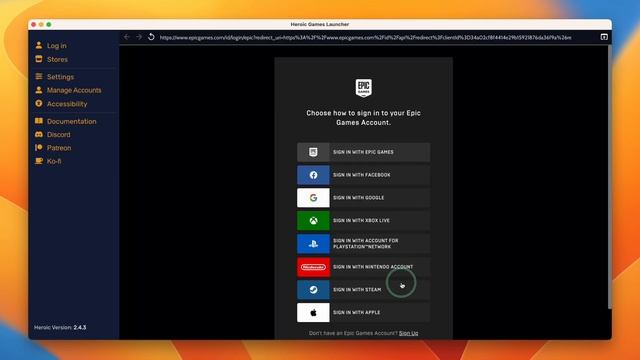Click the Accessibility icon
Image resolution: width=640 pixels, height=360 pixels.
tap(39, 104)
